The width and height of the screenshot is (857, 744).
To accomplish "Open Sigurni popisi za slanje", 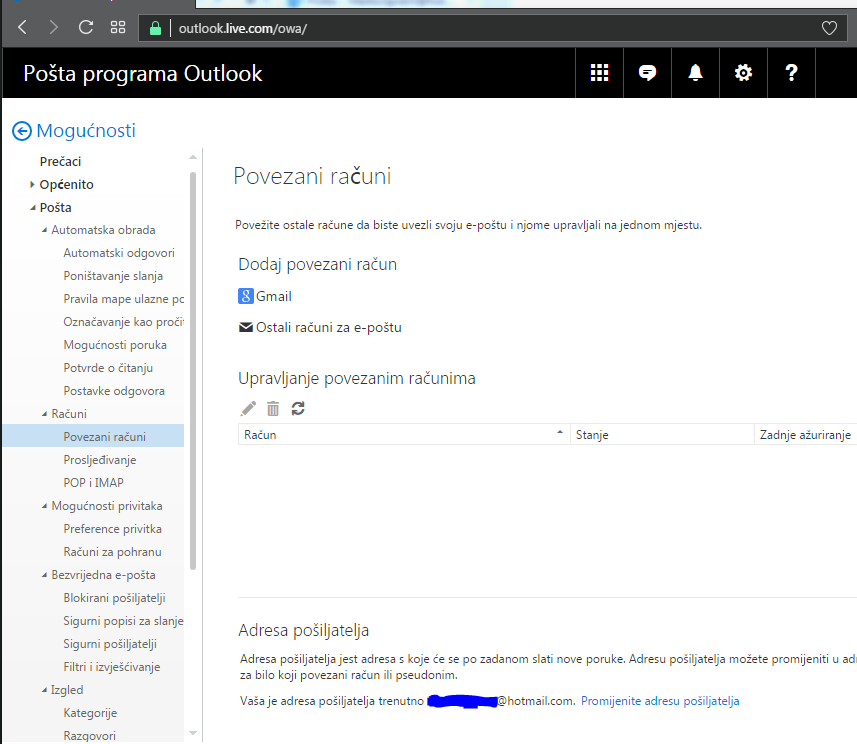I will pos(124,621).
